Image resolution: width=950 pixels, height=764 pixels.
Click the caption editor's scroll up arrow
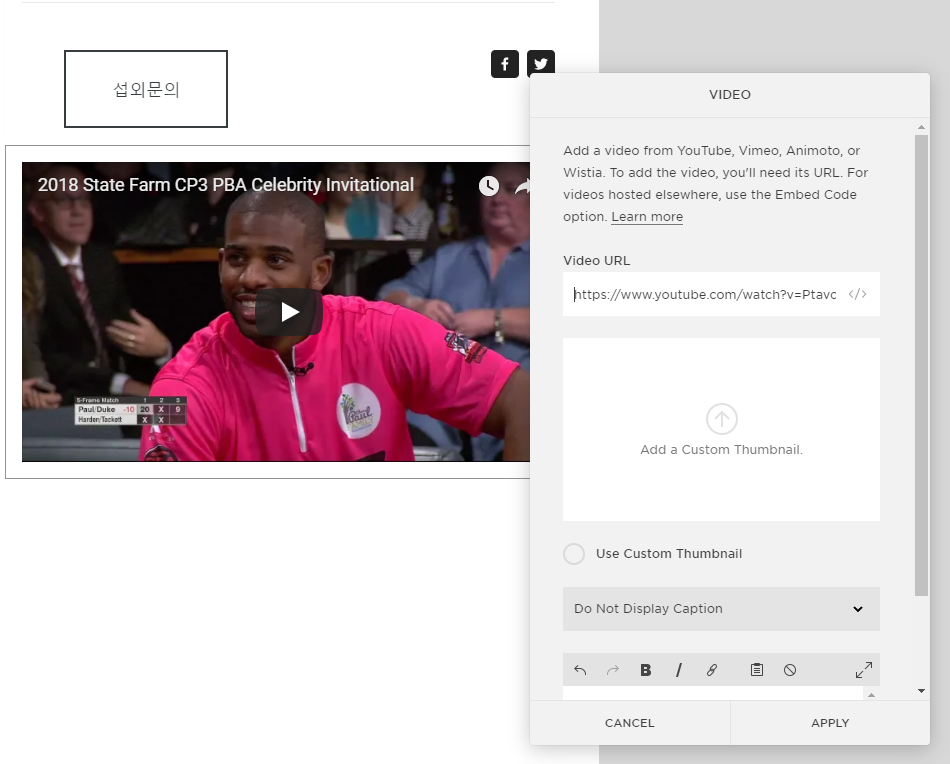(x=871, y=695)
